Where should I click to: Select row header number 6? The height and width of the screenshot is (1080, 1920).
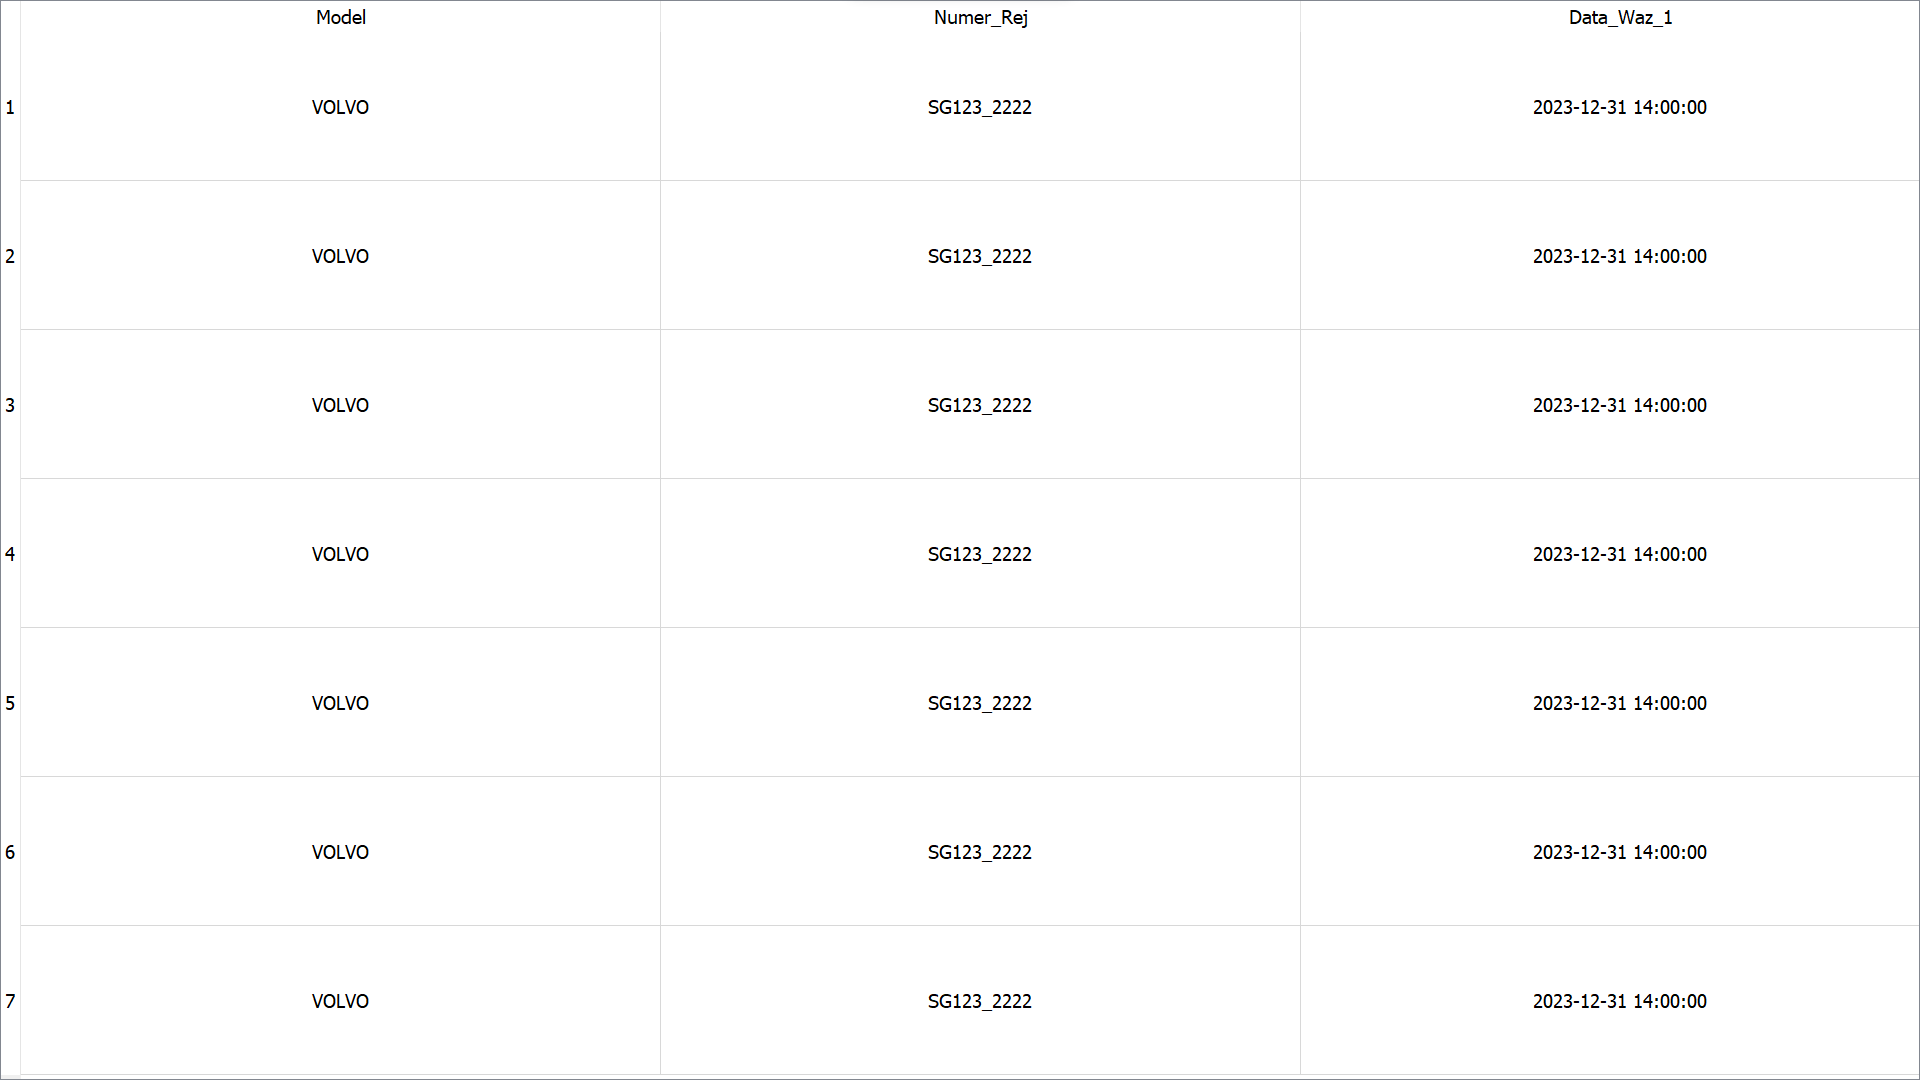(10, 852)
